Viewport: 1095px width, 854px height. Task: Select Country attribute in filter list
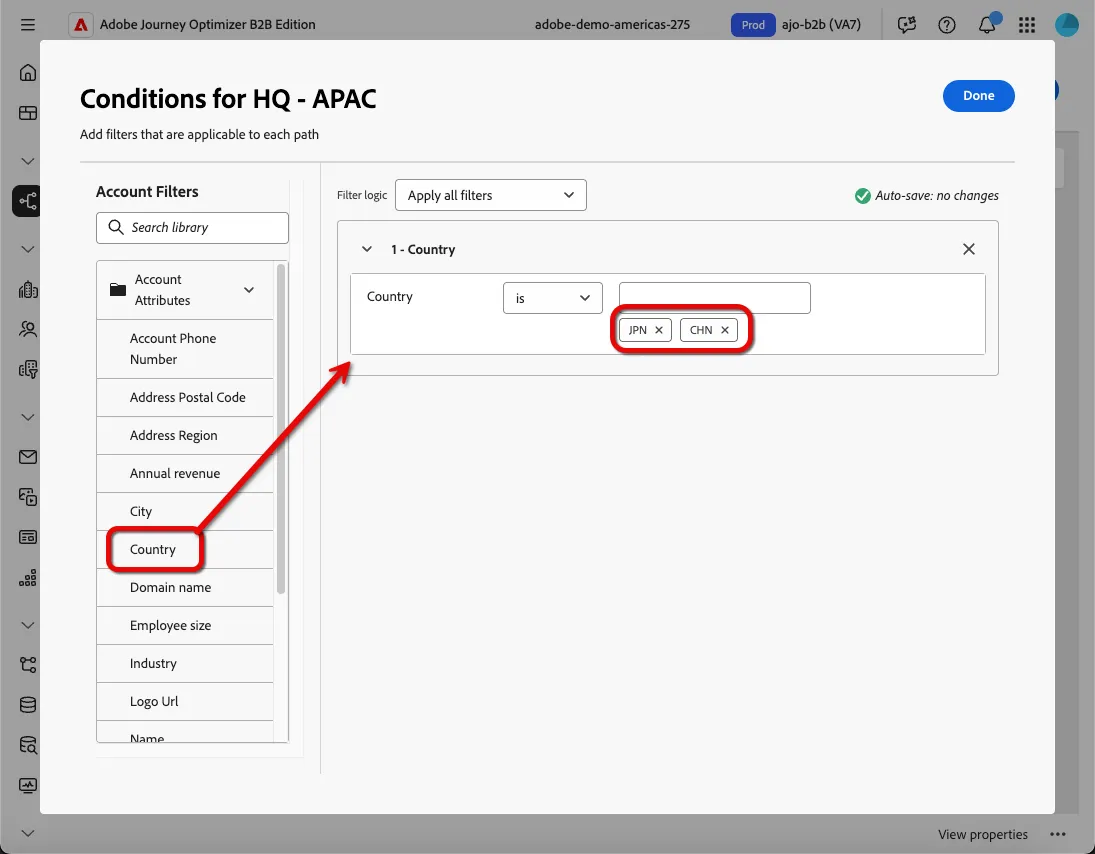pos(184,550)
